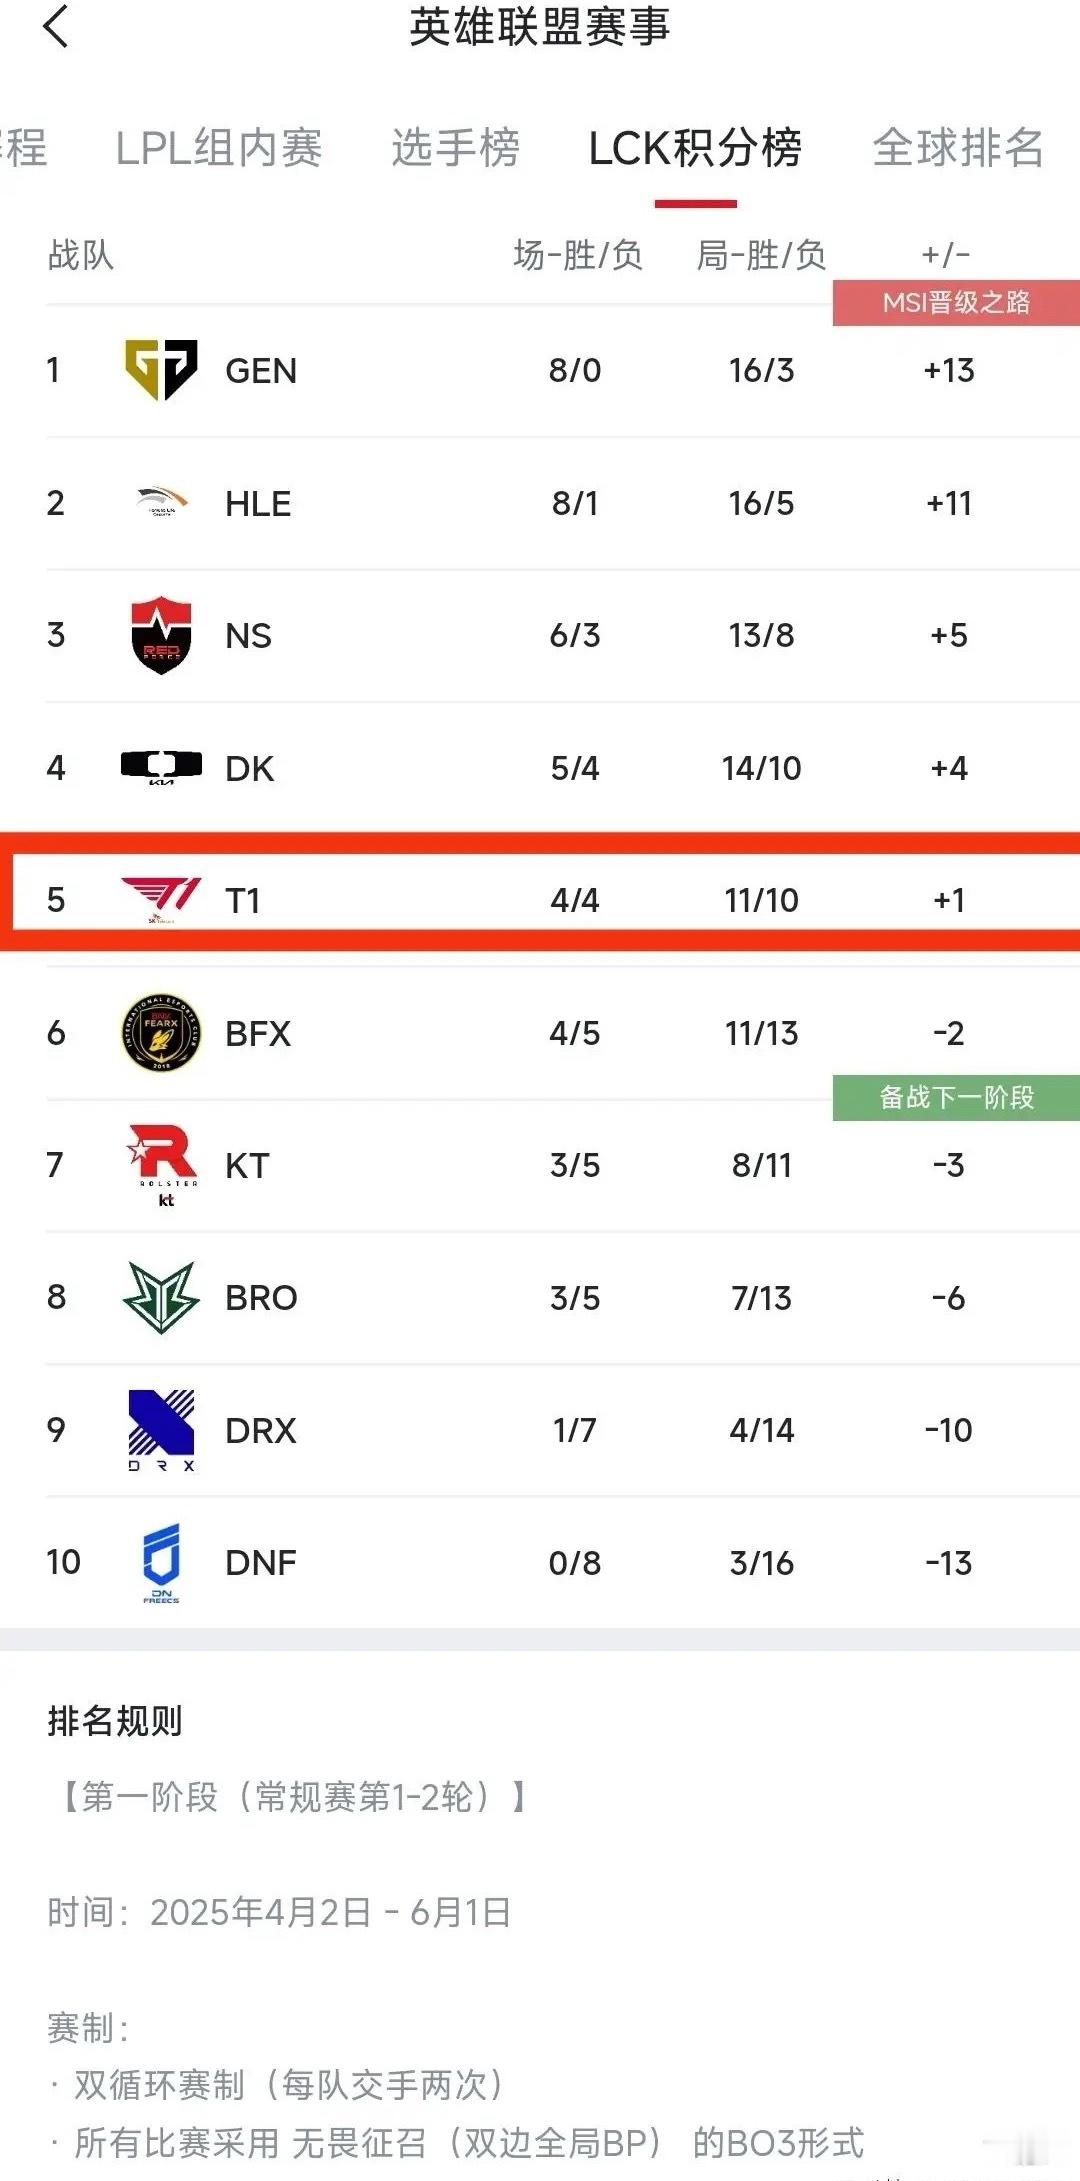The image size is (1080, 2181).
Task: Tap the BRO team logo
Action: click(x=161, y=1297)
